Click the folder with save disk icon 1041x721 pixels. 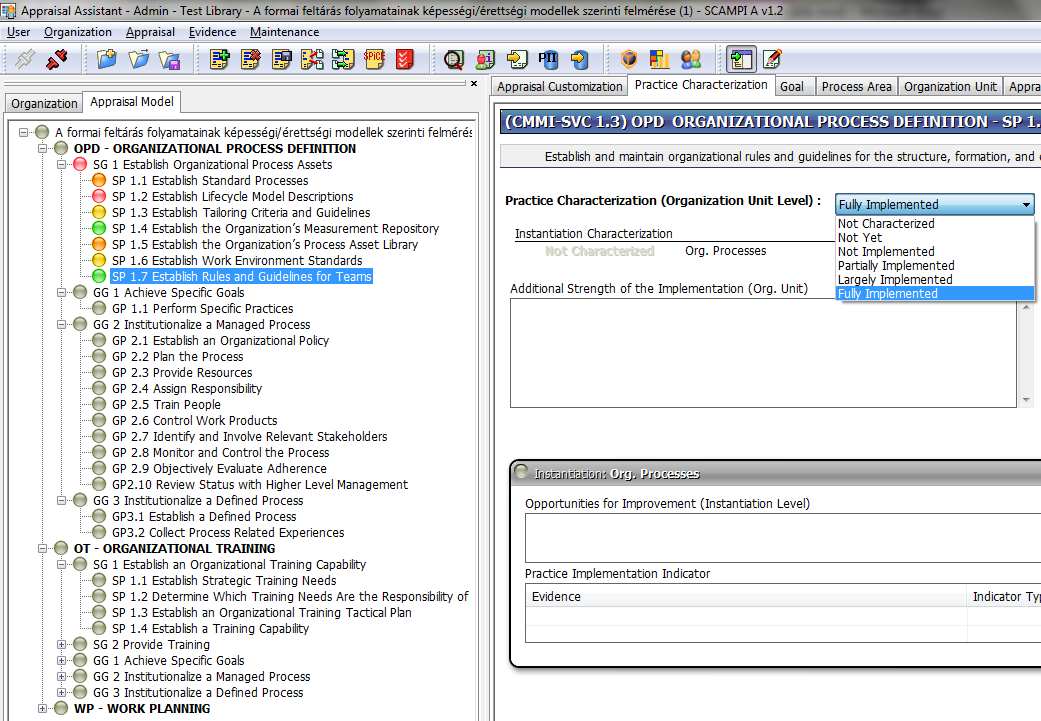coord(170,59)
